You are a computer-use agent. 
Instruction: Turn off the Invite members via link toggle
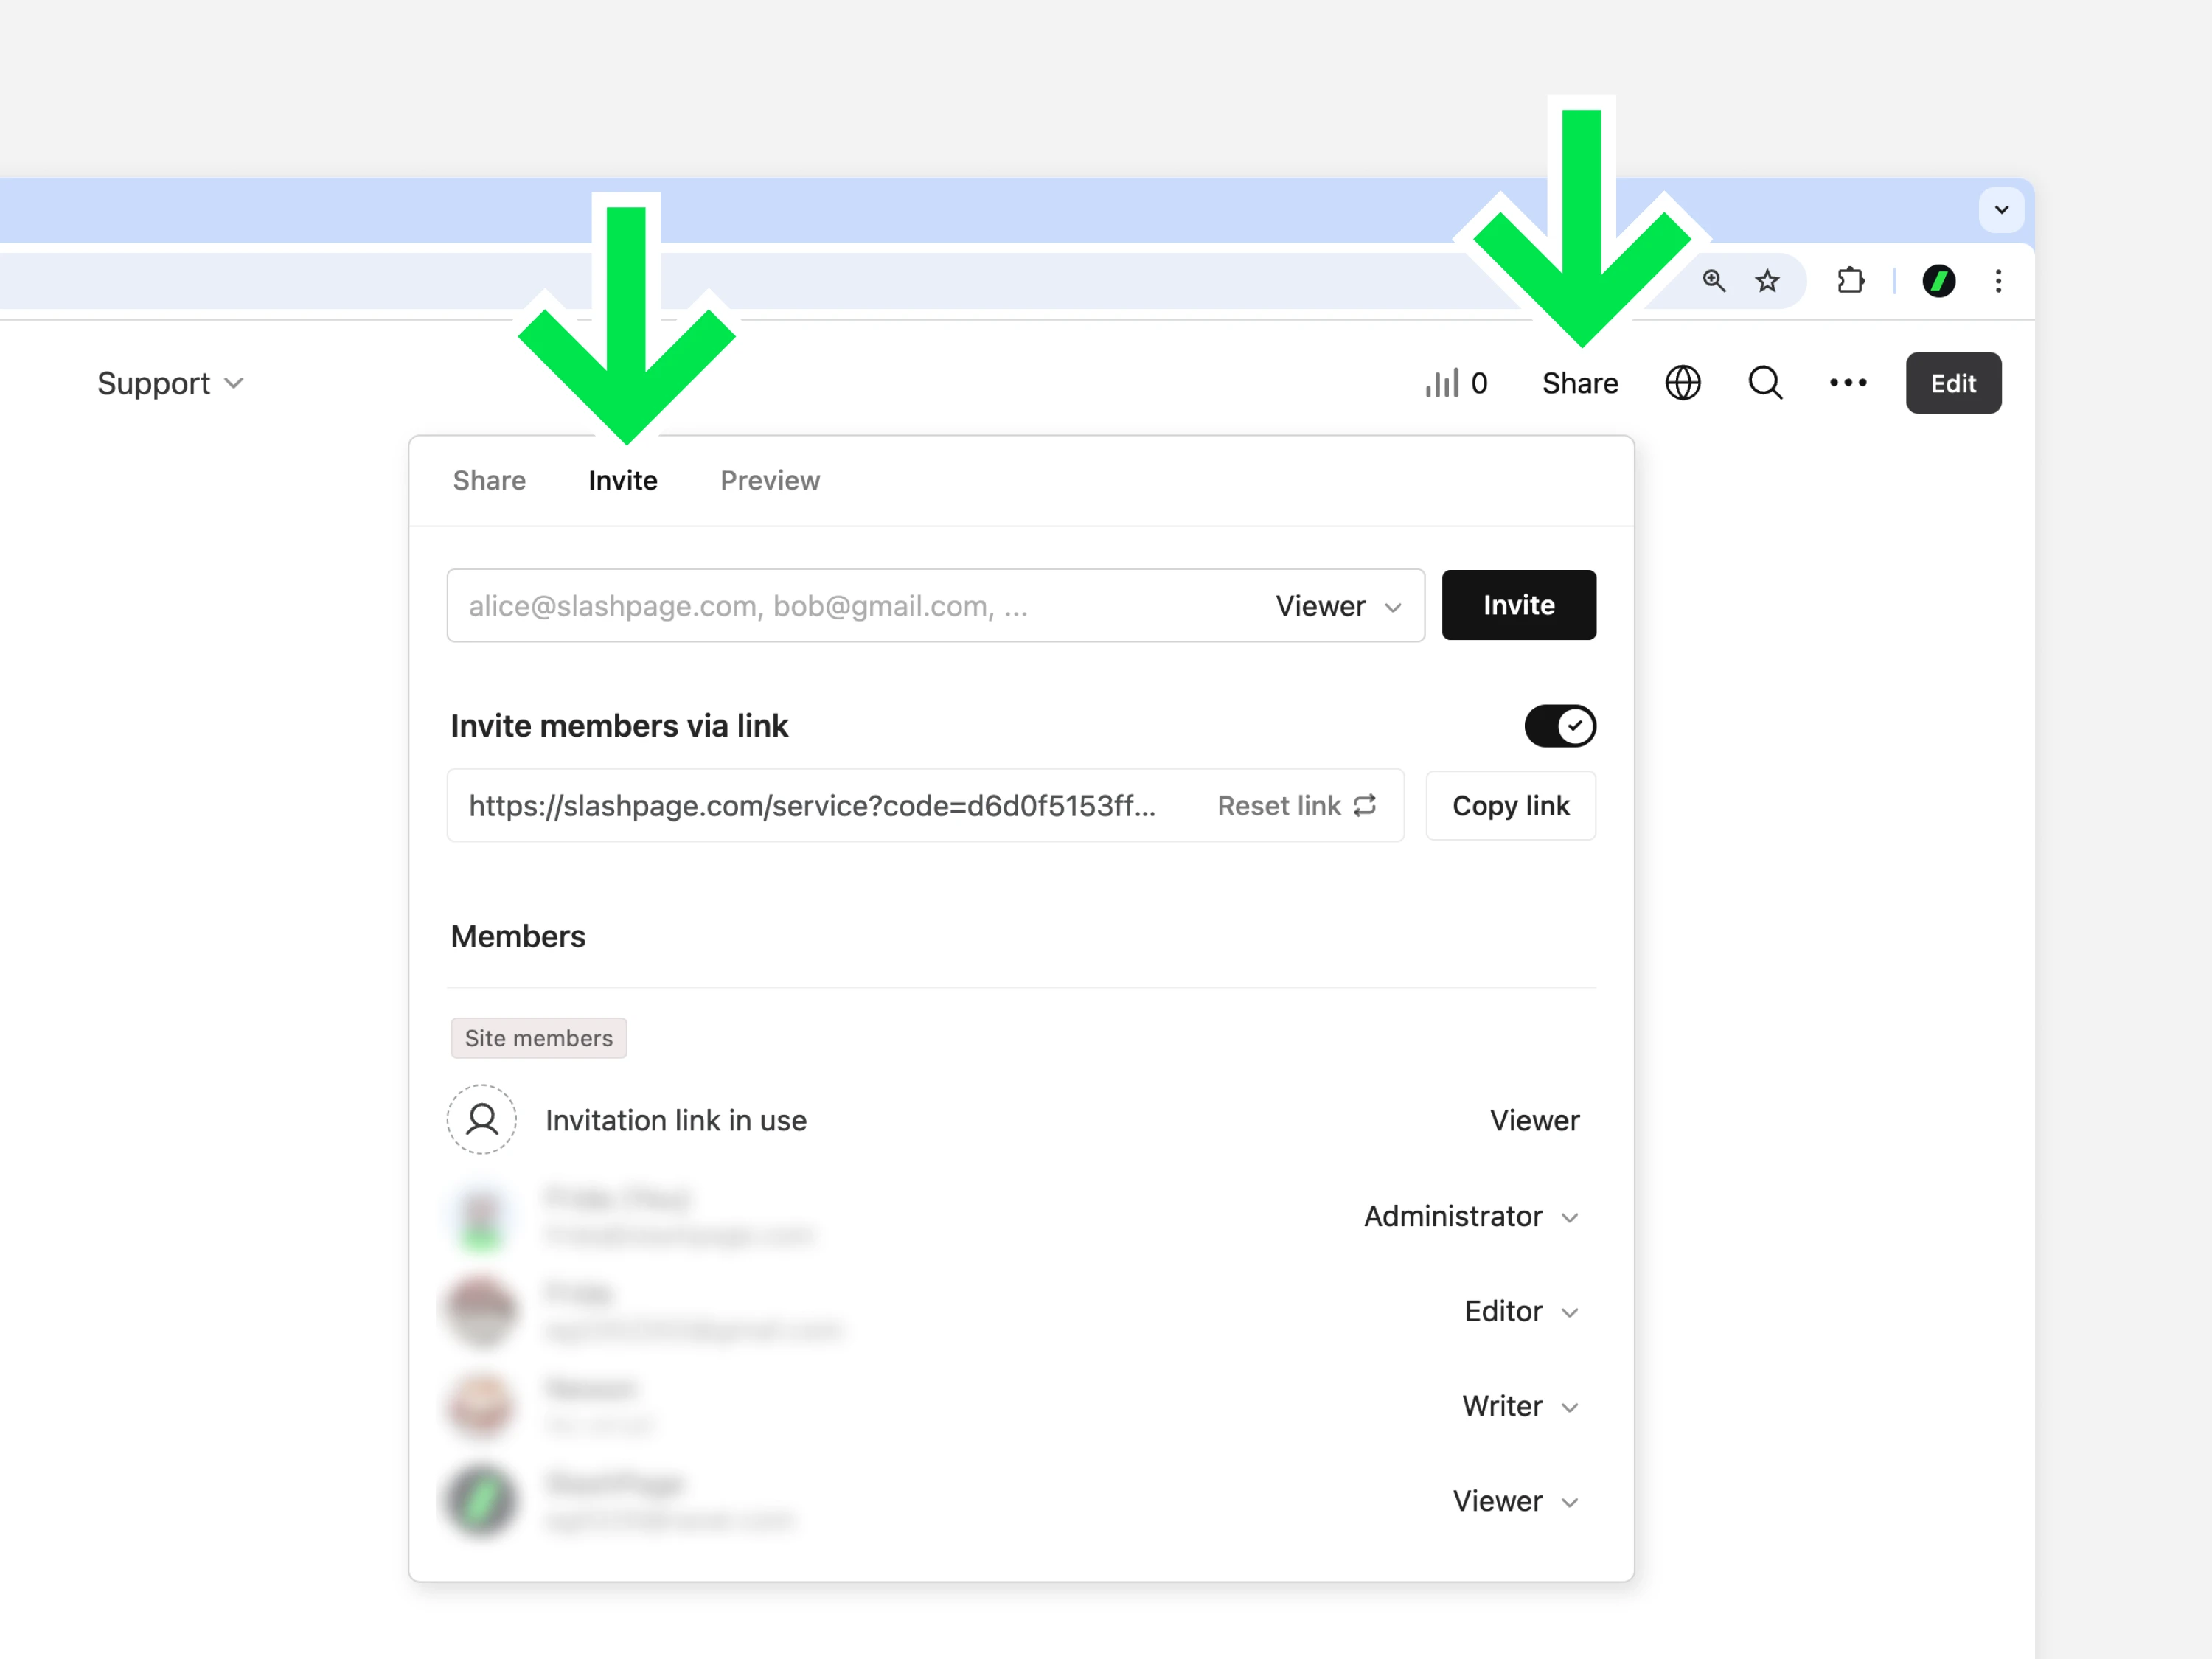1560,726
